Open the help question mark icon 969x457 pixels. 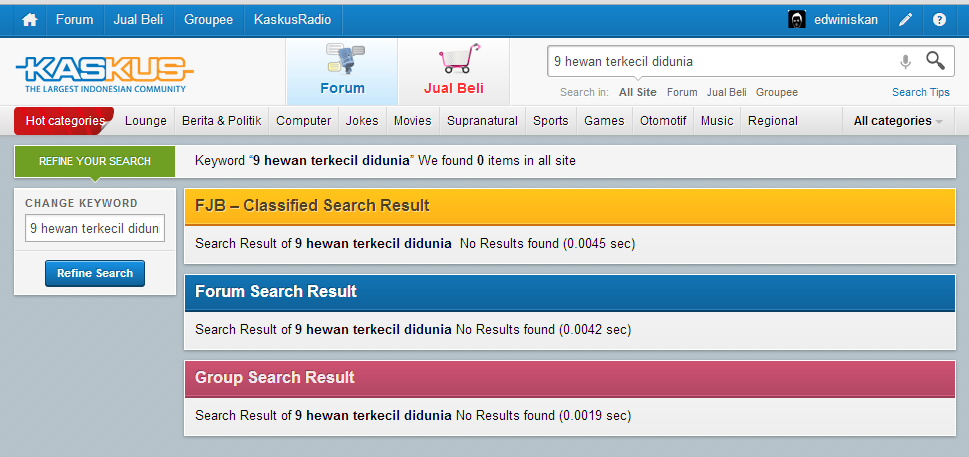(x=939, y=20)
